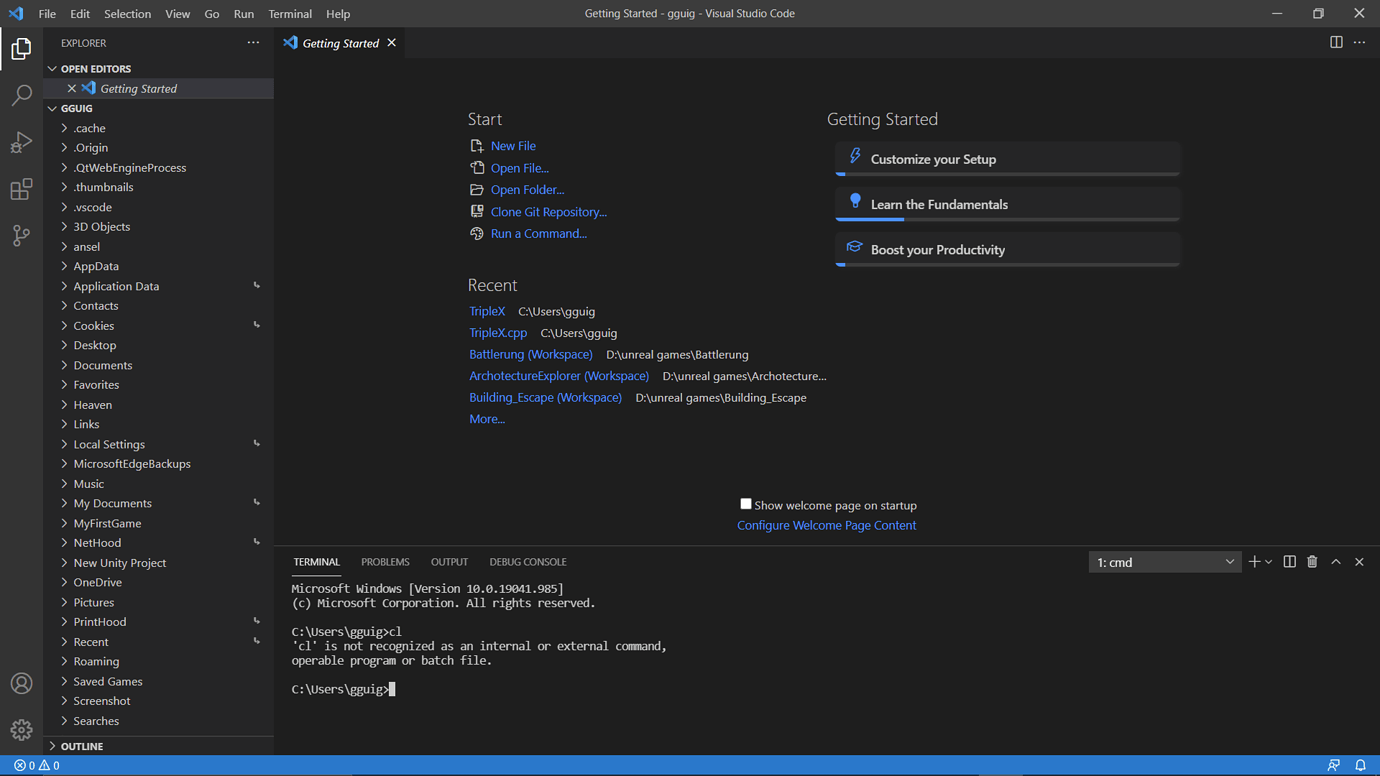This screenshot has height=776, width=1380.
Task: Open the Selection menu
Action: click(127, 14)
